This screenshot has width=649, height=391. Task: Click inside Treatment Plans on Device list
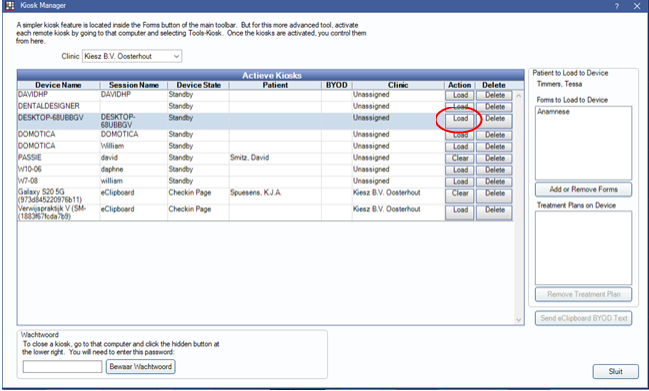click(583, 247)
